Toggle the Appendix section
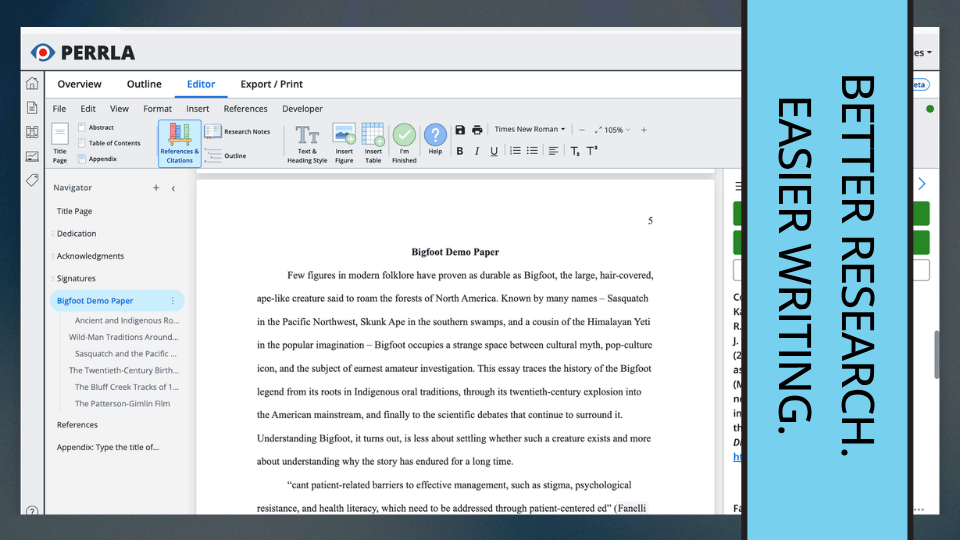This screenshot has height=540, width=960. click(97, 159)
